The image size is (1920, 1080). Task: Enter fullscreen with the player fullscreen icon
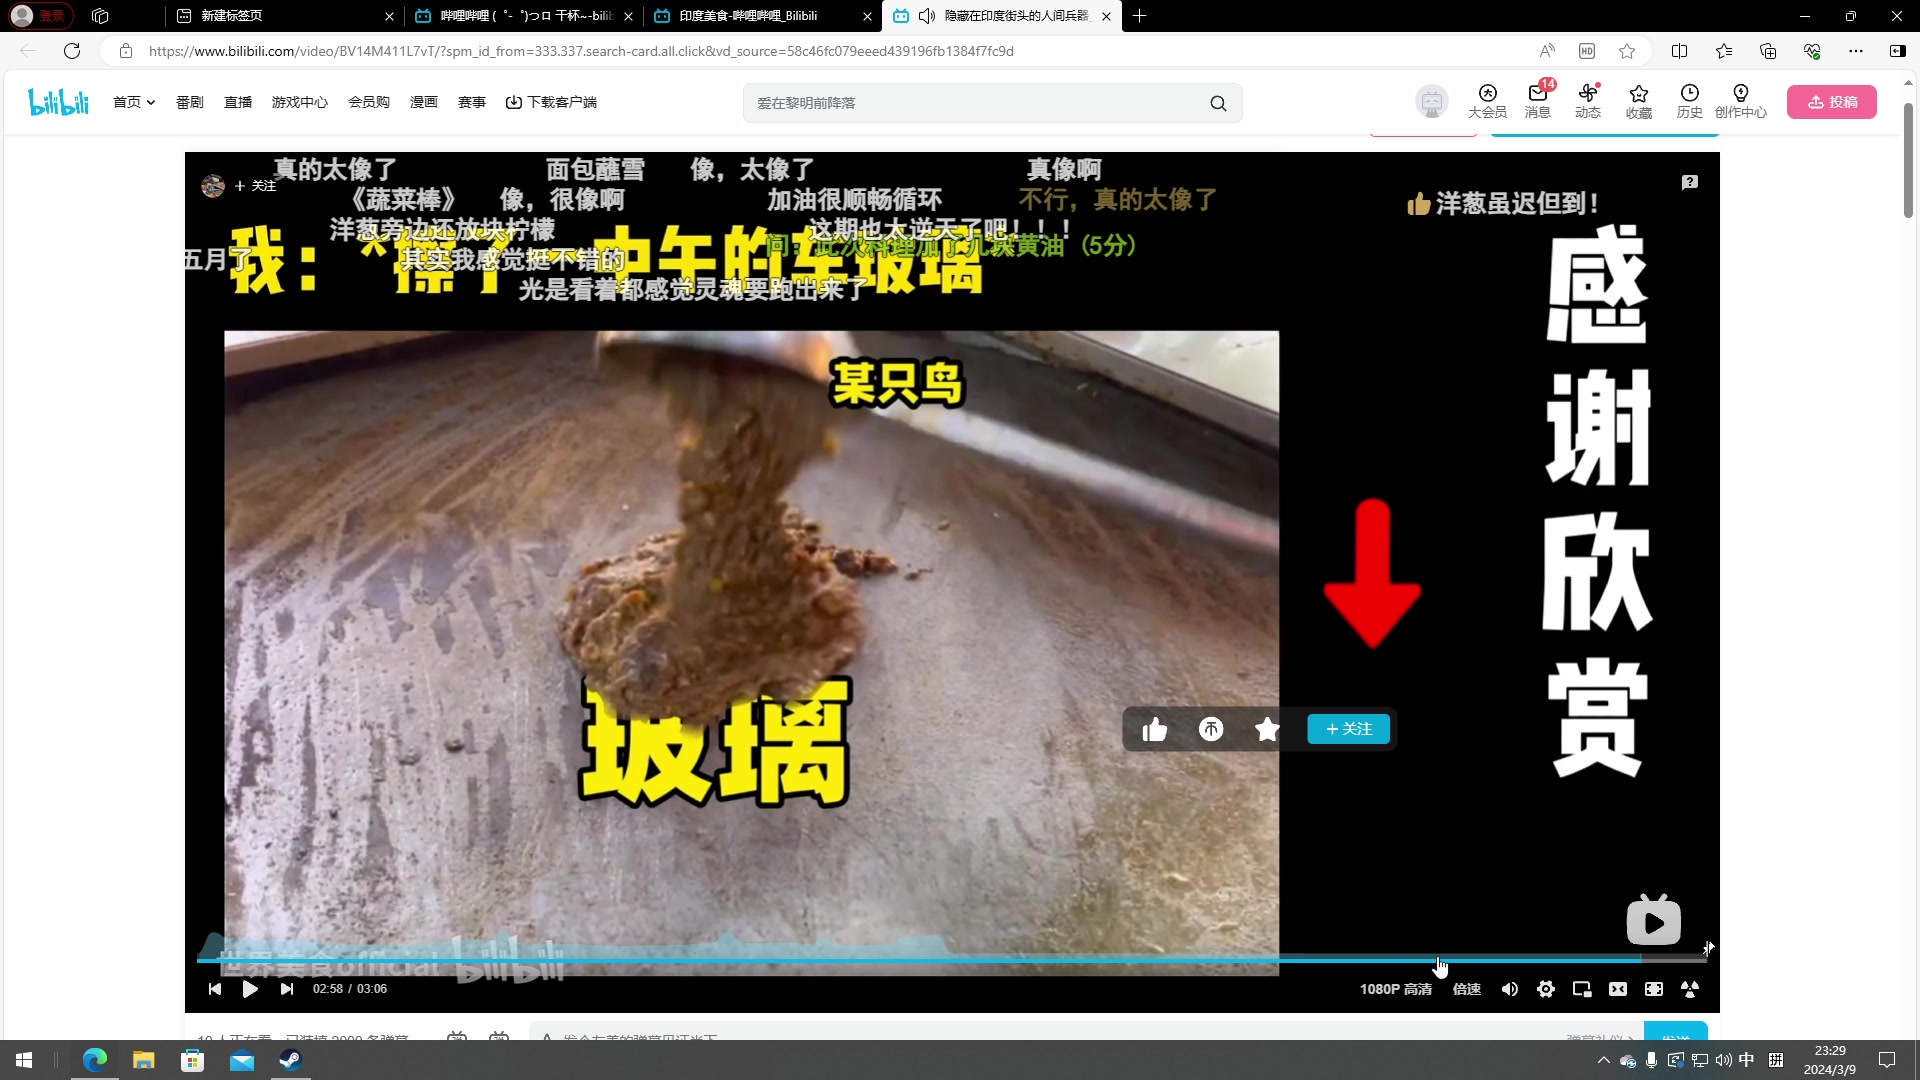click(x=1654, y=989)
